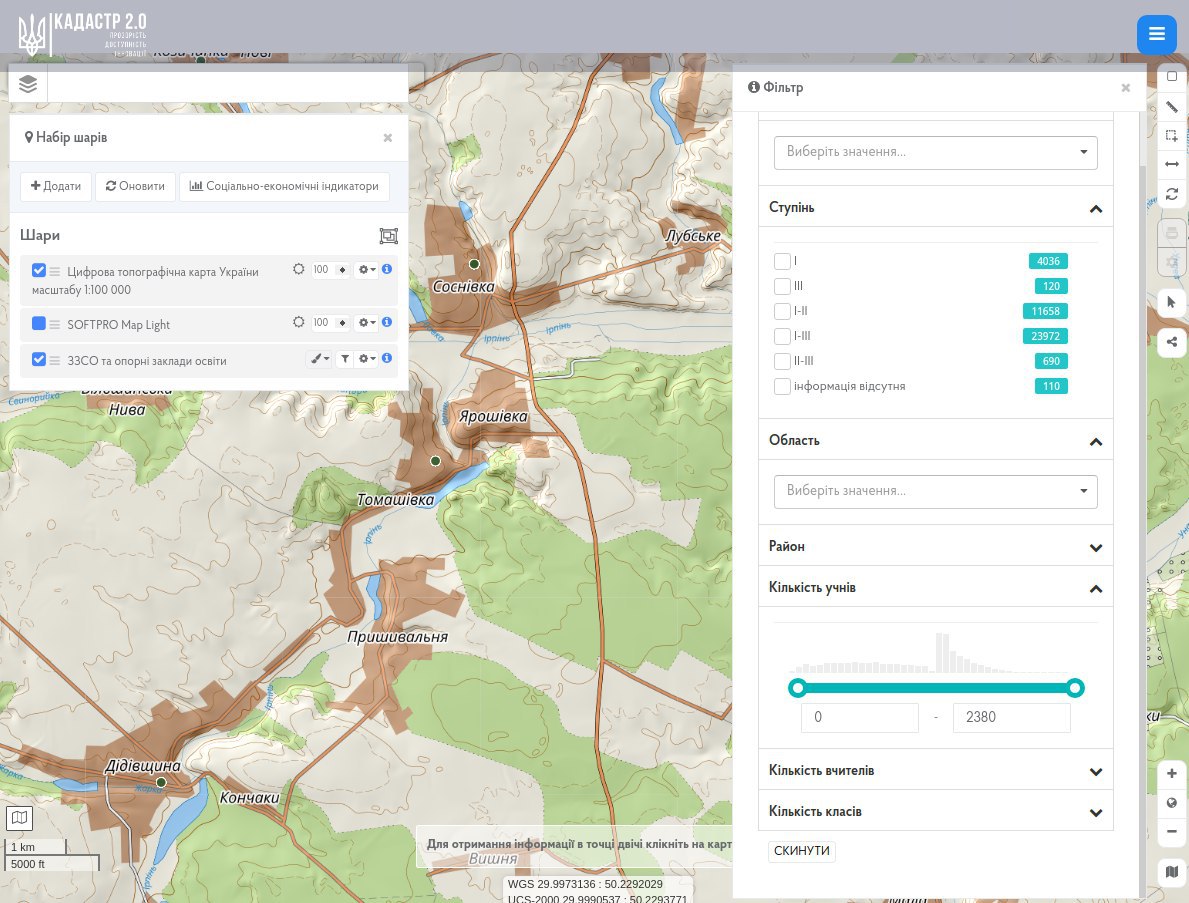Viewport: 1189px width, 903px height.
Task: Open opacity icon for SOFTPRO Map Light layer
Action: 299,322
